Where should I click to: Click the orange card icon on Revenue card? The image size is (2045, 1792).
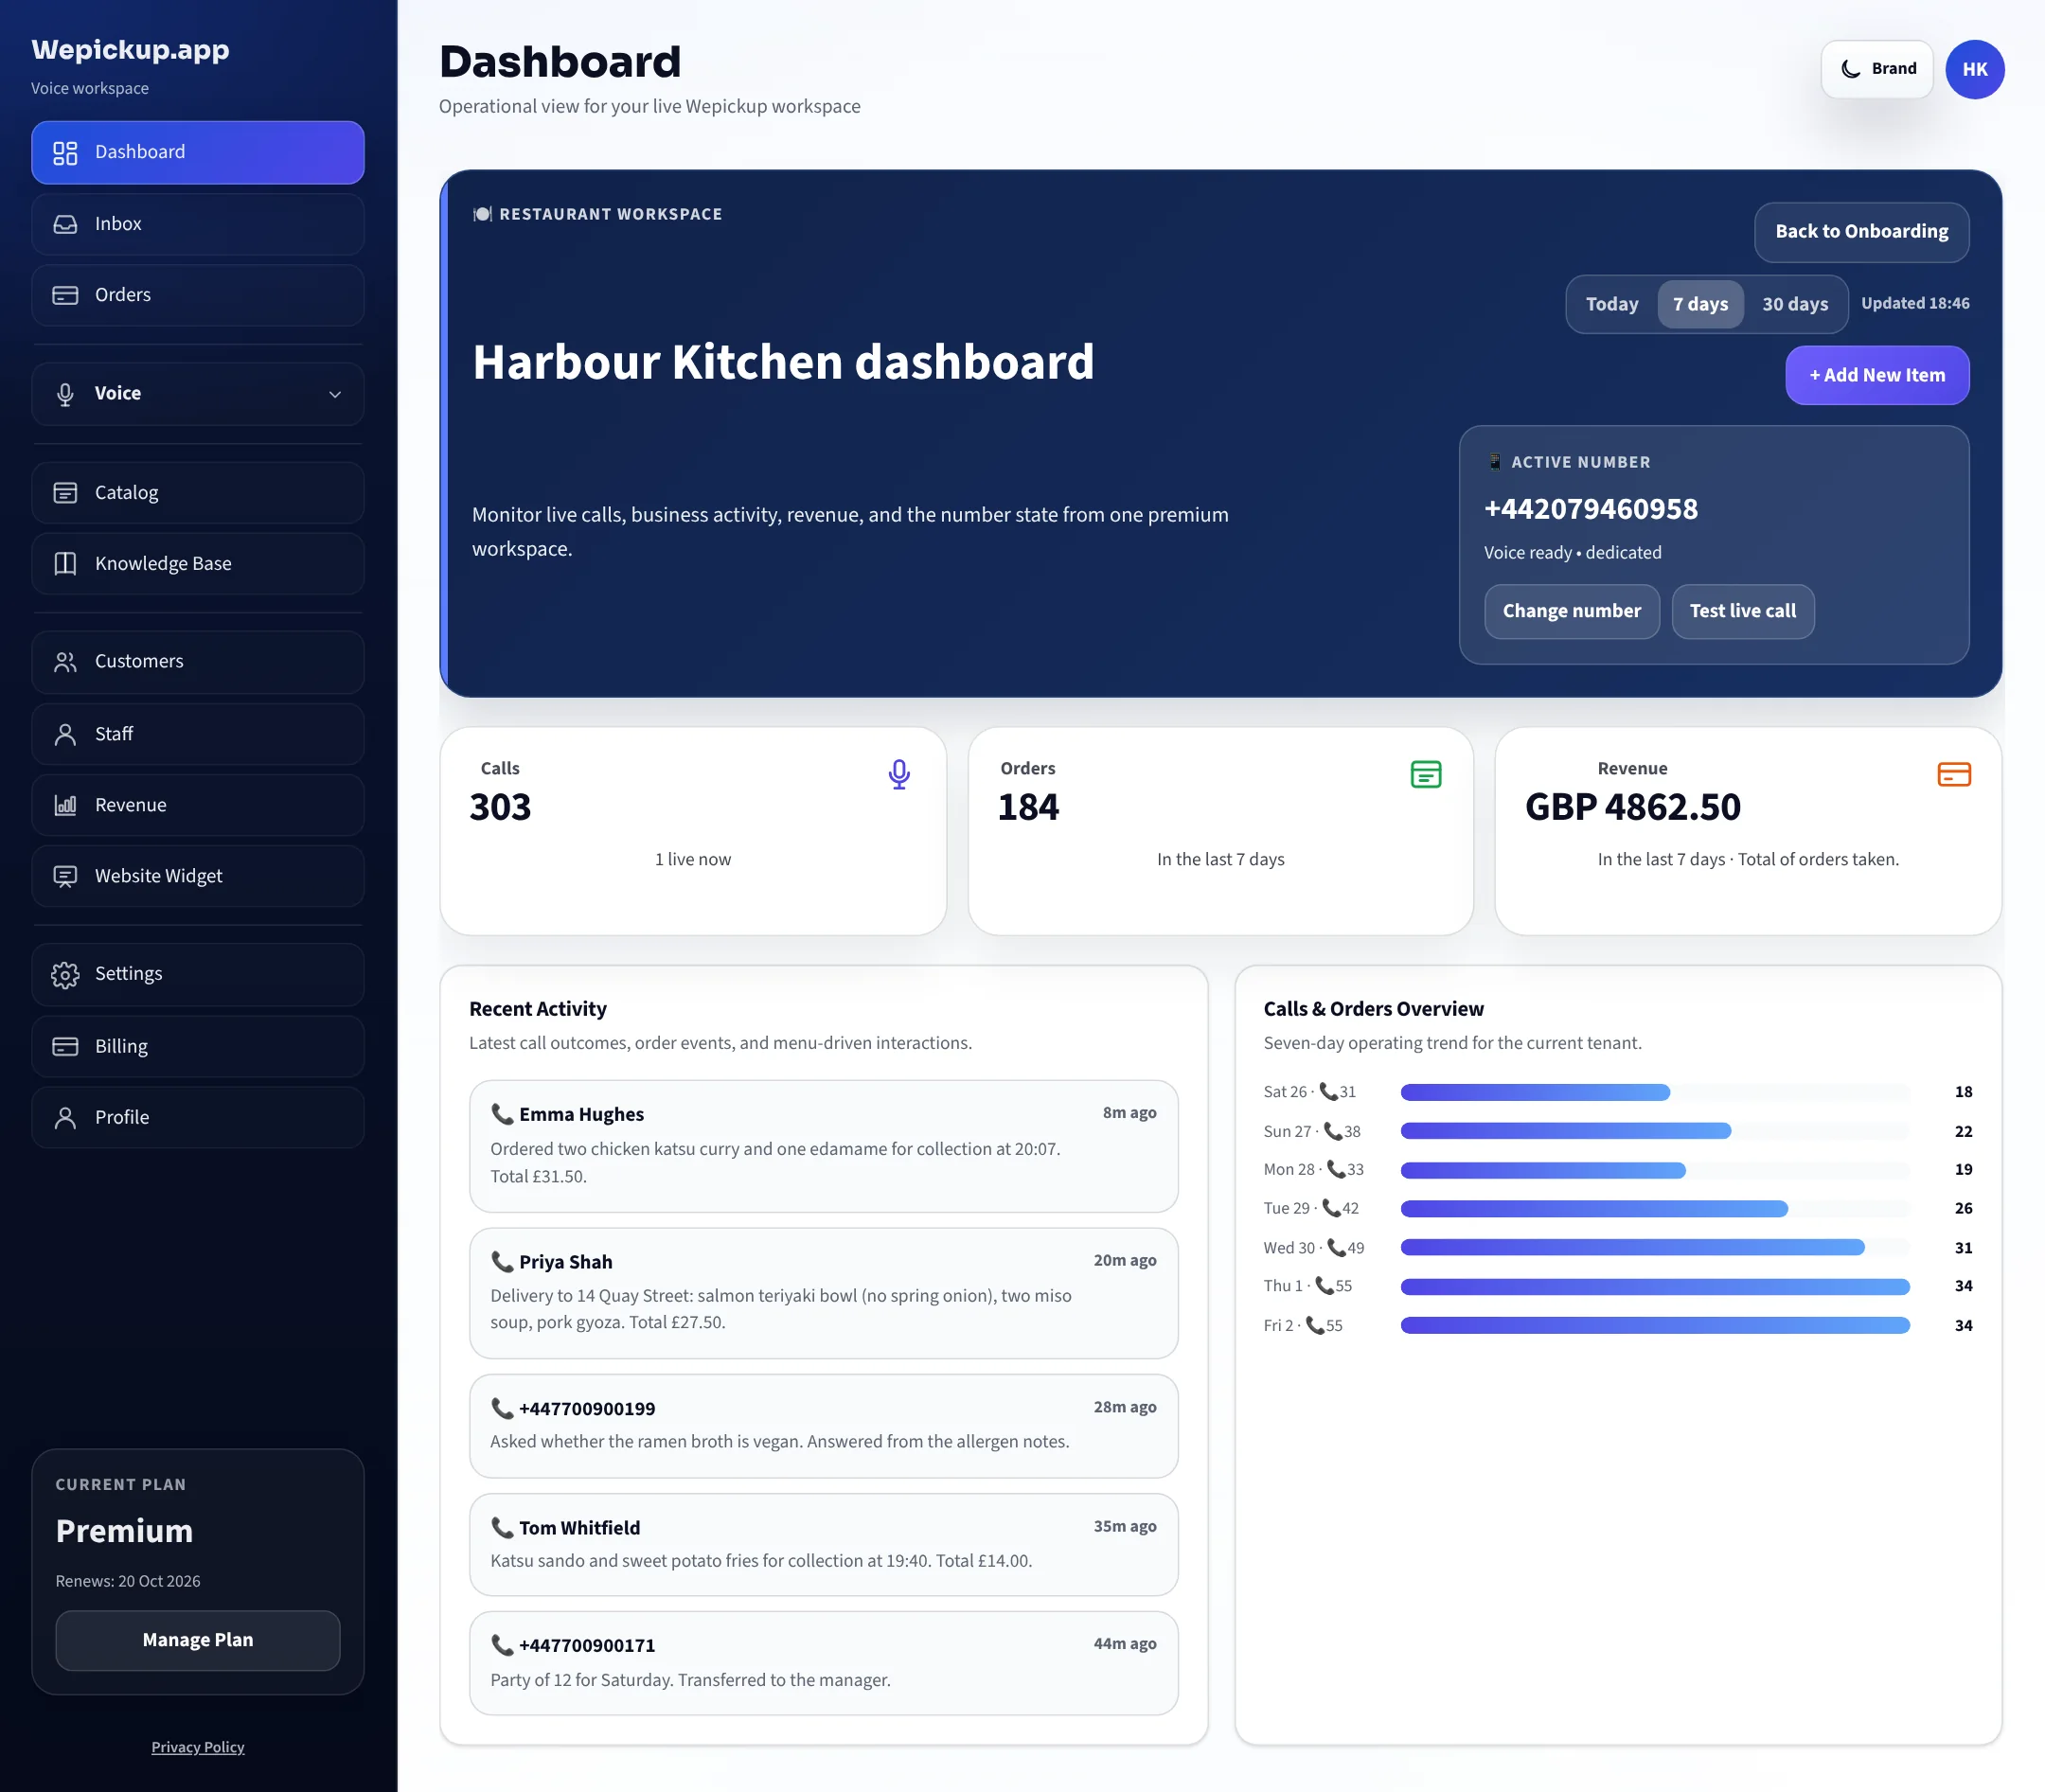(1954, 775)
